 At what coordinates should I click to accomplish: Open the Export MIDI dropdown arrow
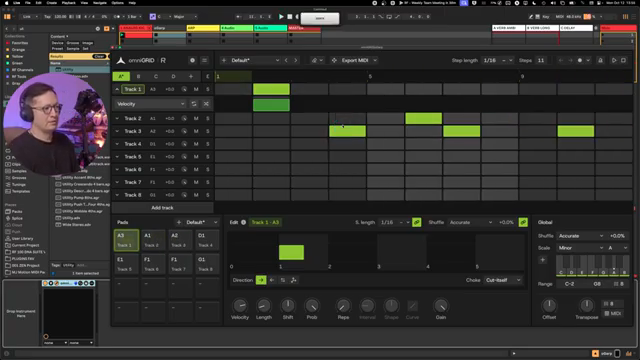pos(375,60)
